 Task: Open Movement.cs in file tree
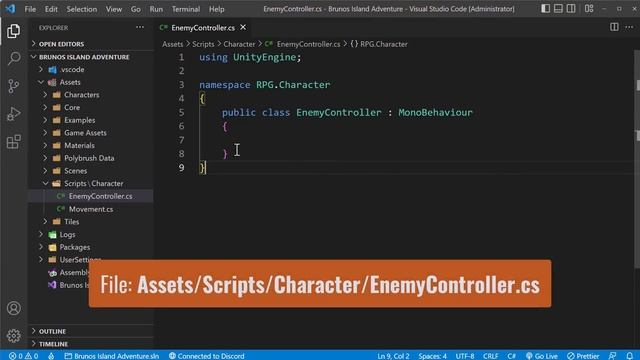(x=91, y=209)
